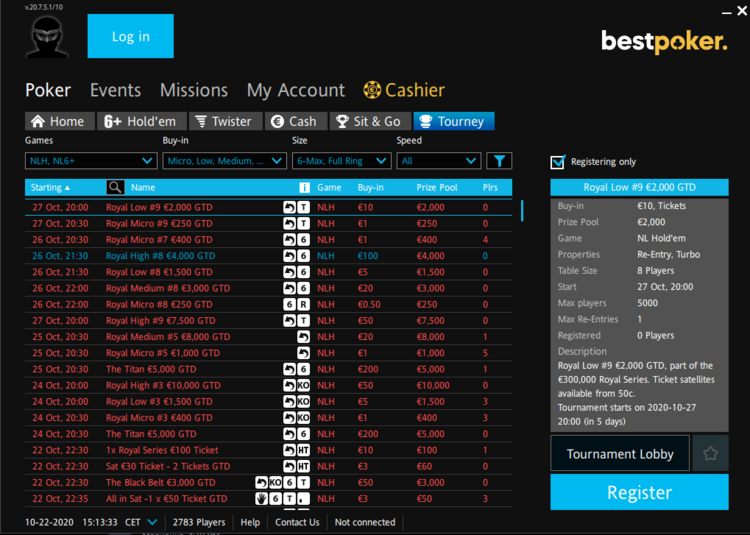Click HT icon in Sat €30 Ticket row

303,466
